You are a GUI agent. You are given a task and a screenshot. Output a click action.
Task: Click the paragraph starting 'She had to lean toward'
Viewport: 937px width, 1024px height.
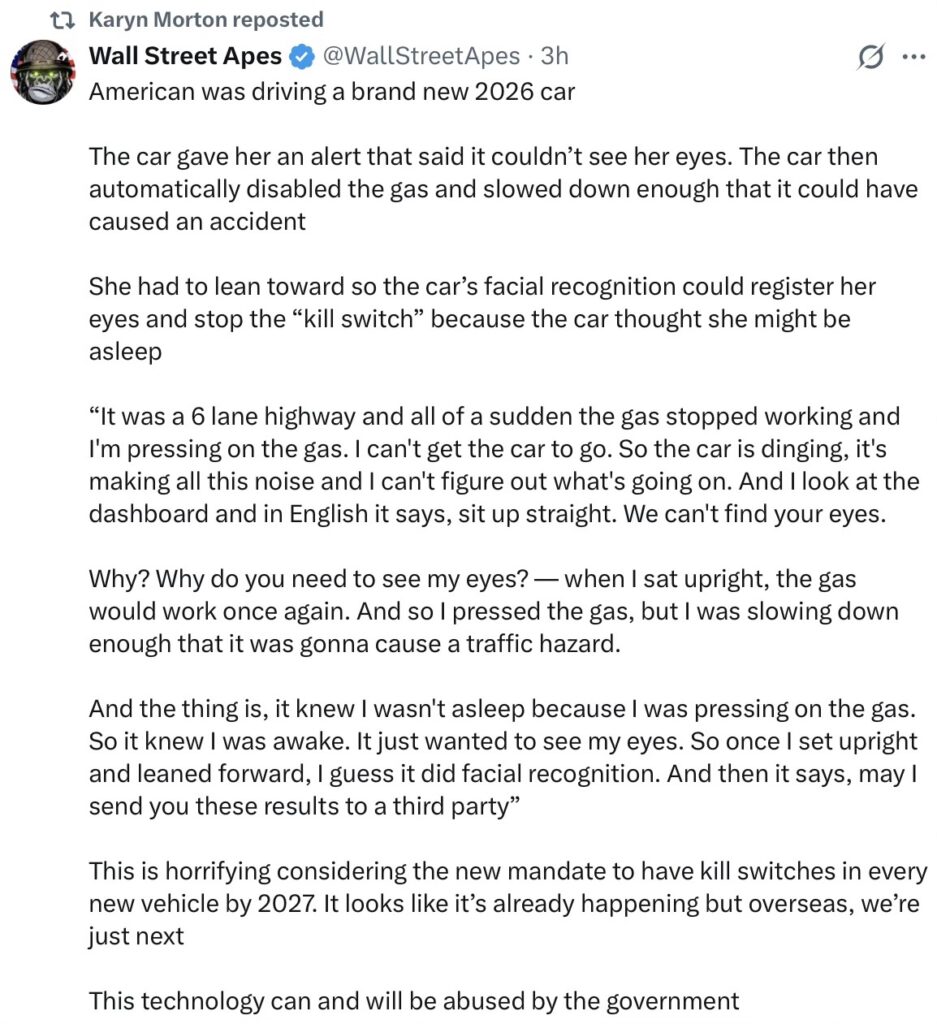482,319
